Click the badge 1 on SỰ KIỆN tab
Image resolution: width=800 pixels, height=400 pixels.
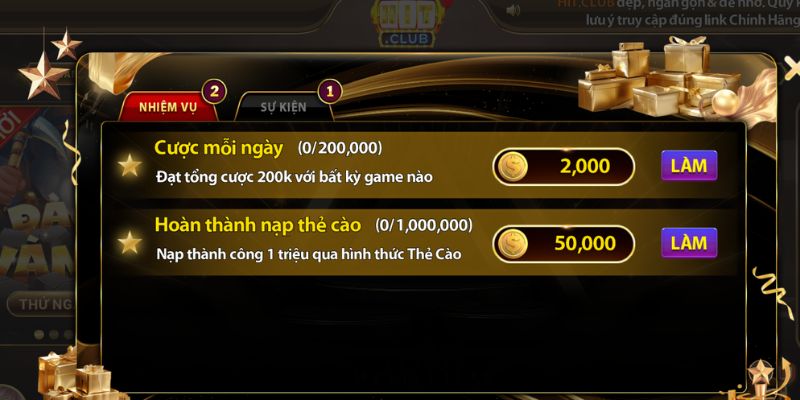coord(330,92)
